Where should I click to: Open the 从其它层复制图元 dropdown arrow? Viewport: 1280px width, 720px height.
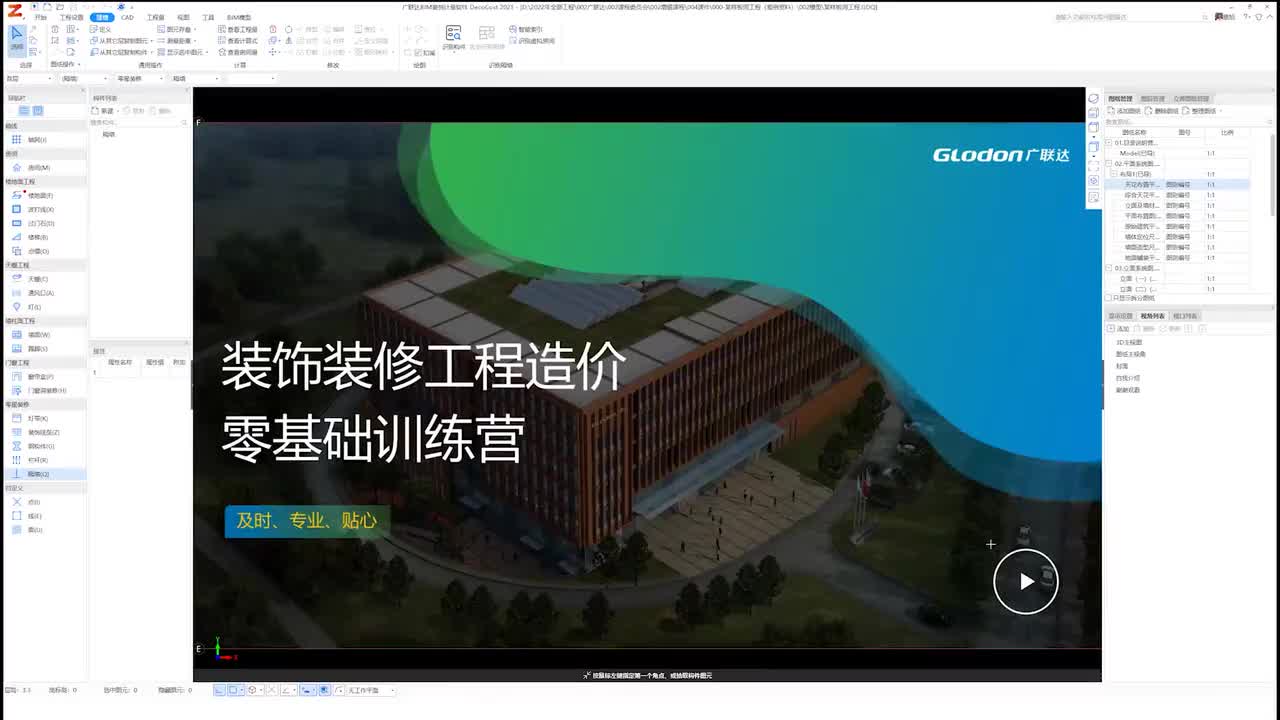[x=151, y=41]
